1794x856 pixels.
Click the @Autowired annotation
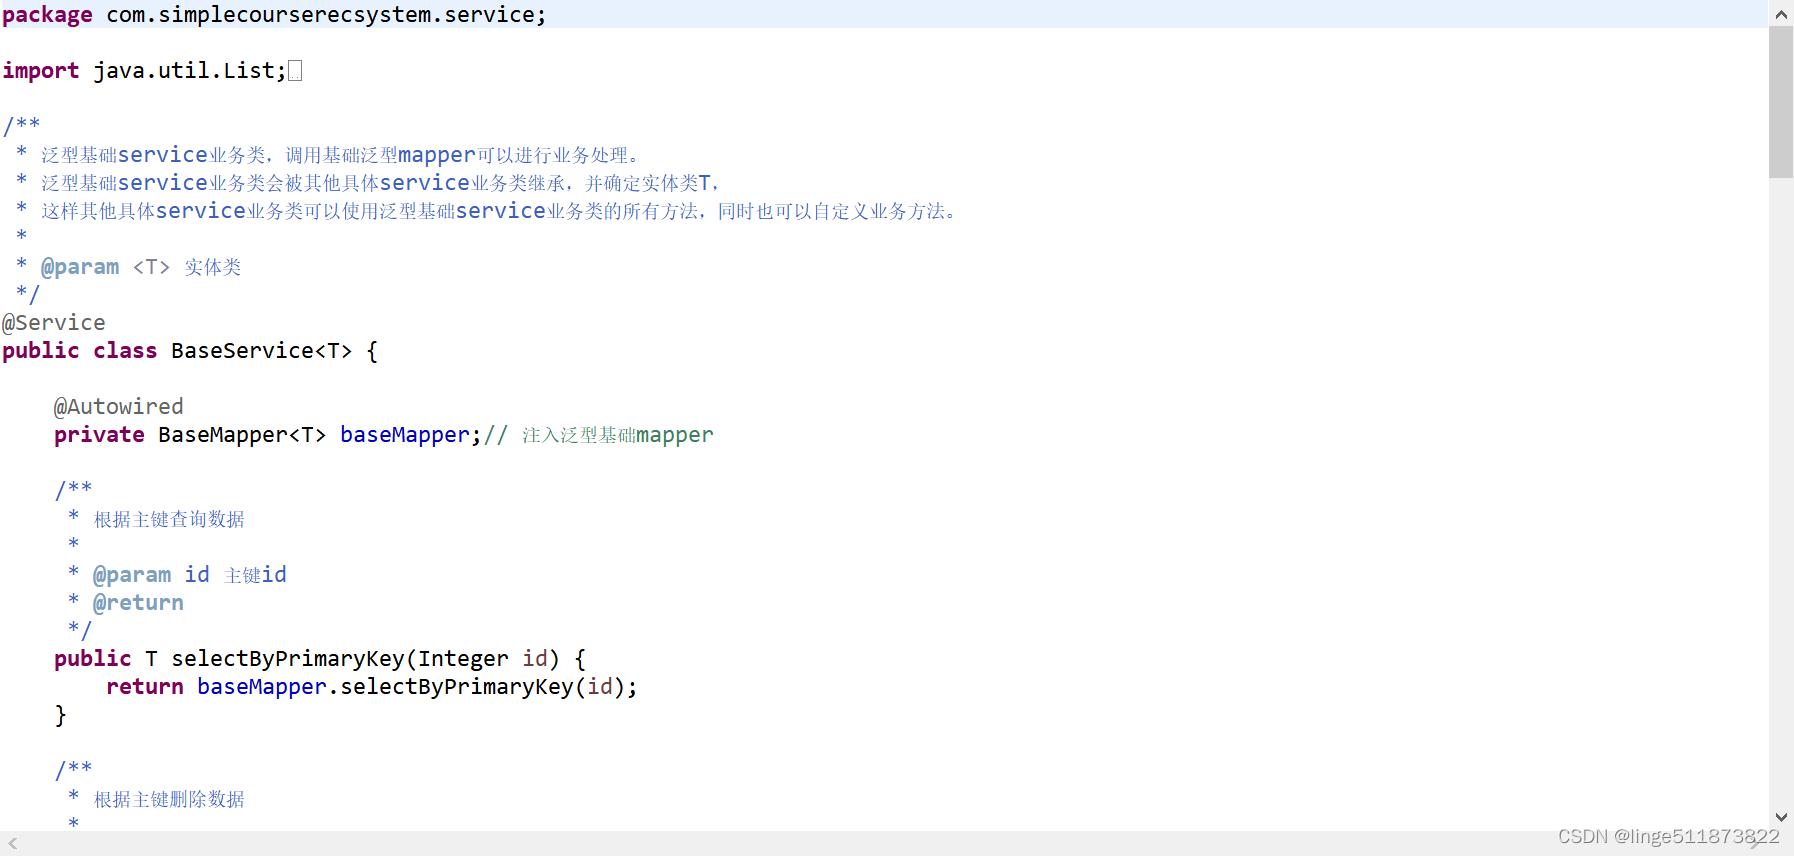pos(119,407)
